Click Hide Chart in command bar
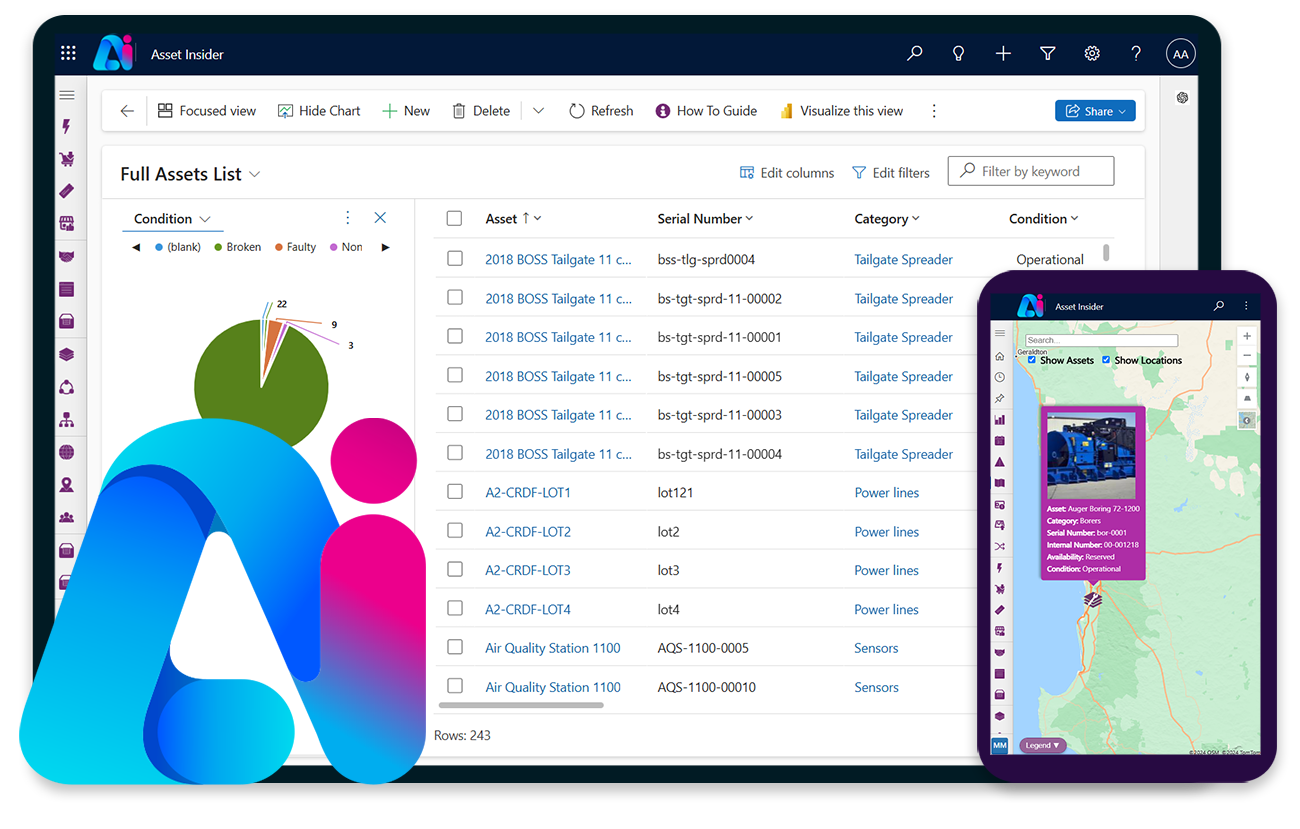Image resolution: width=1300 pixels, height=829 pixels. click(319, 111)
